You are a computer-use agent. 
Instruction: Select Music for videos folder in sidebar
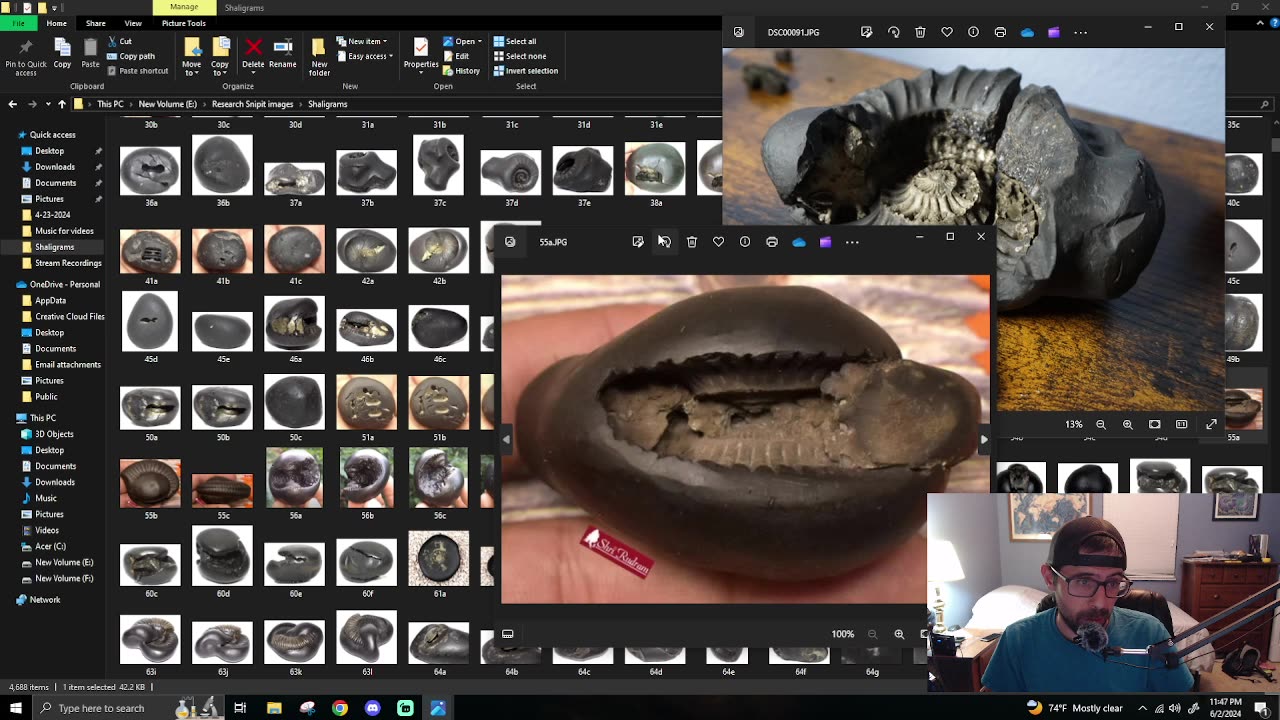pyautogui.click(x=64, y=231)
